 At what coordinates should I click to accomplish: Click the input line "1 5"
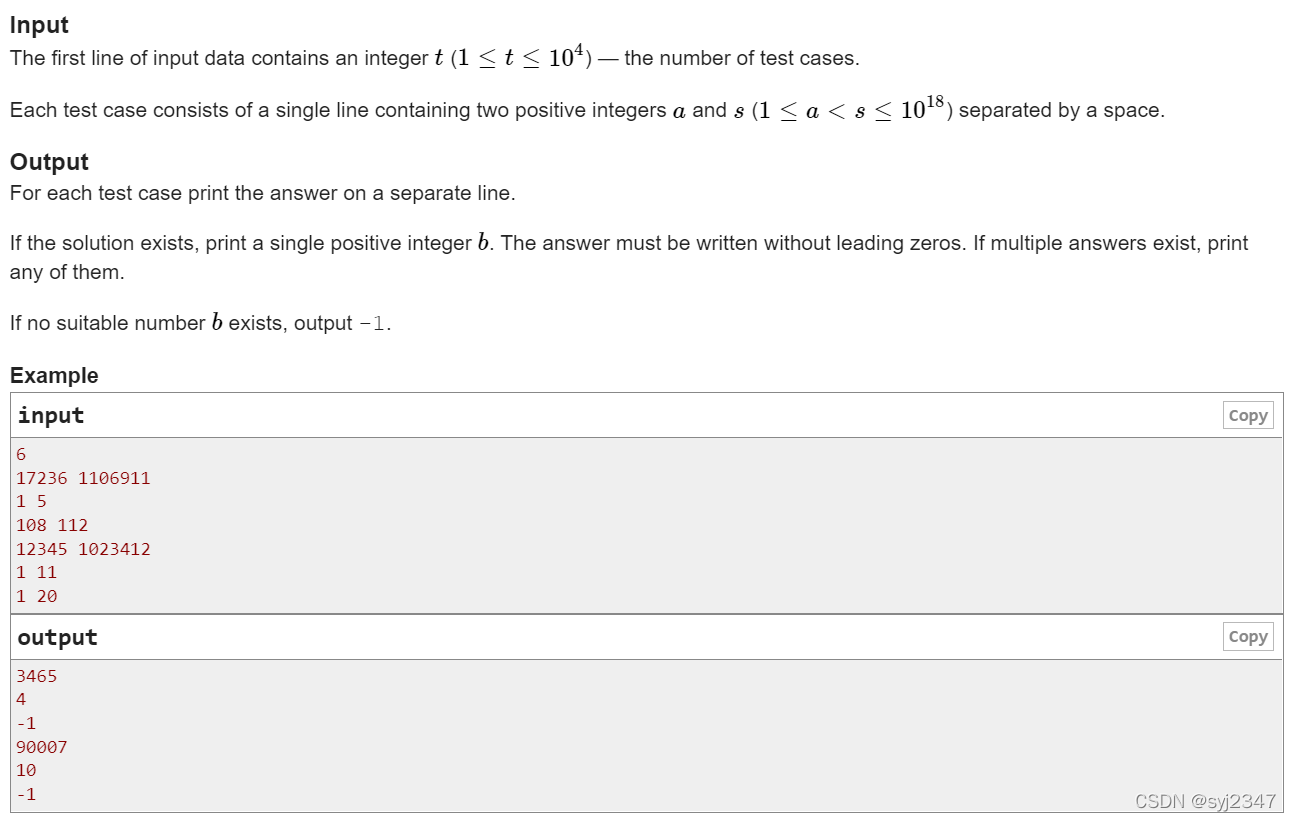31,501
